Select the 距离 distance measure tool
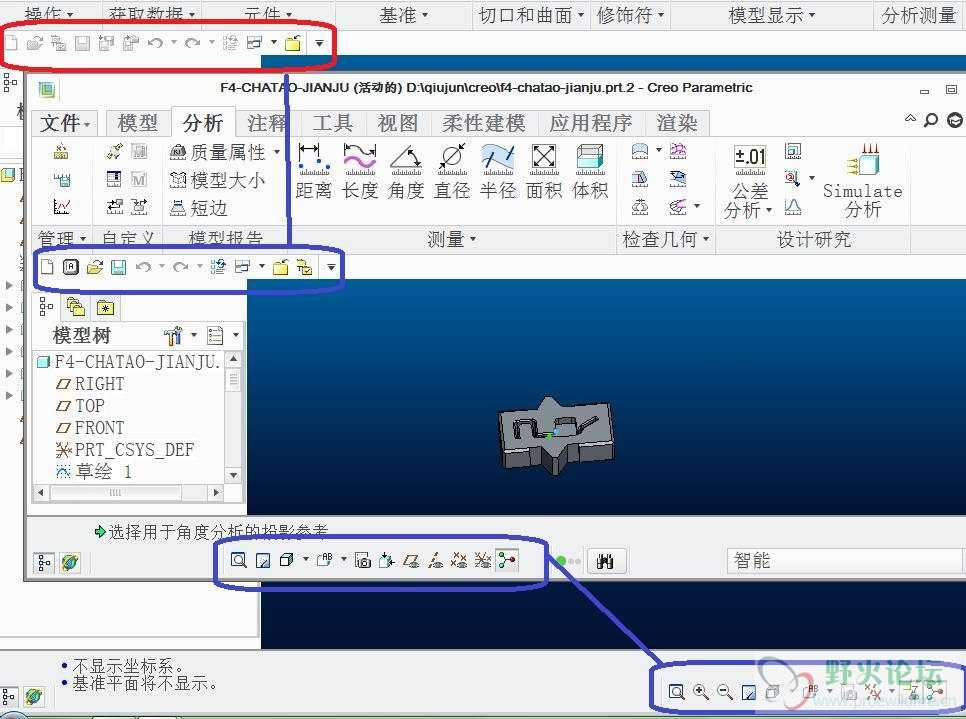 tap(313, 171)
